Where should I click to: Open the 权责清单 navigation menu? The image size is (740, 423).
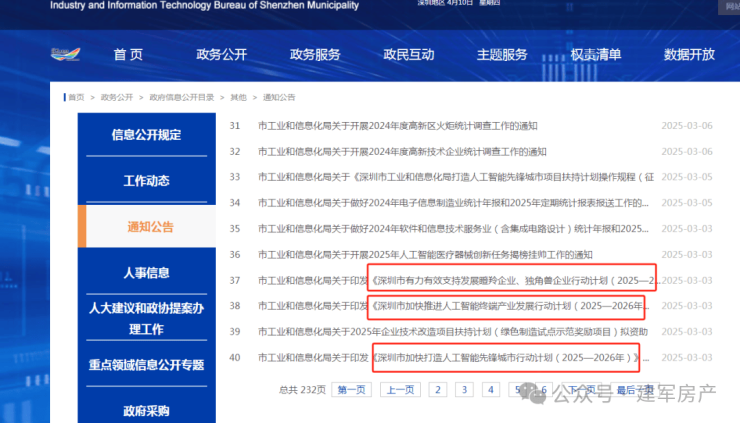[596, 55]
